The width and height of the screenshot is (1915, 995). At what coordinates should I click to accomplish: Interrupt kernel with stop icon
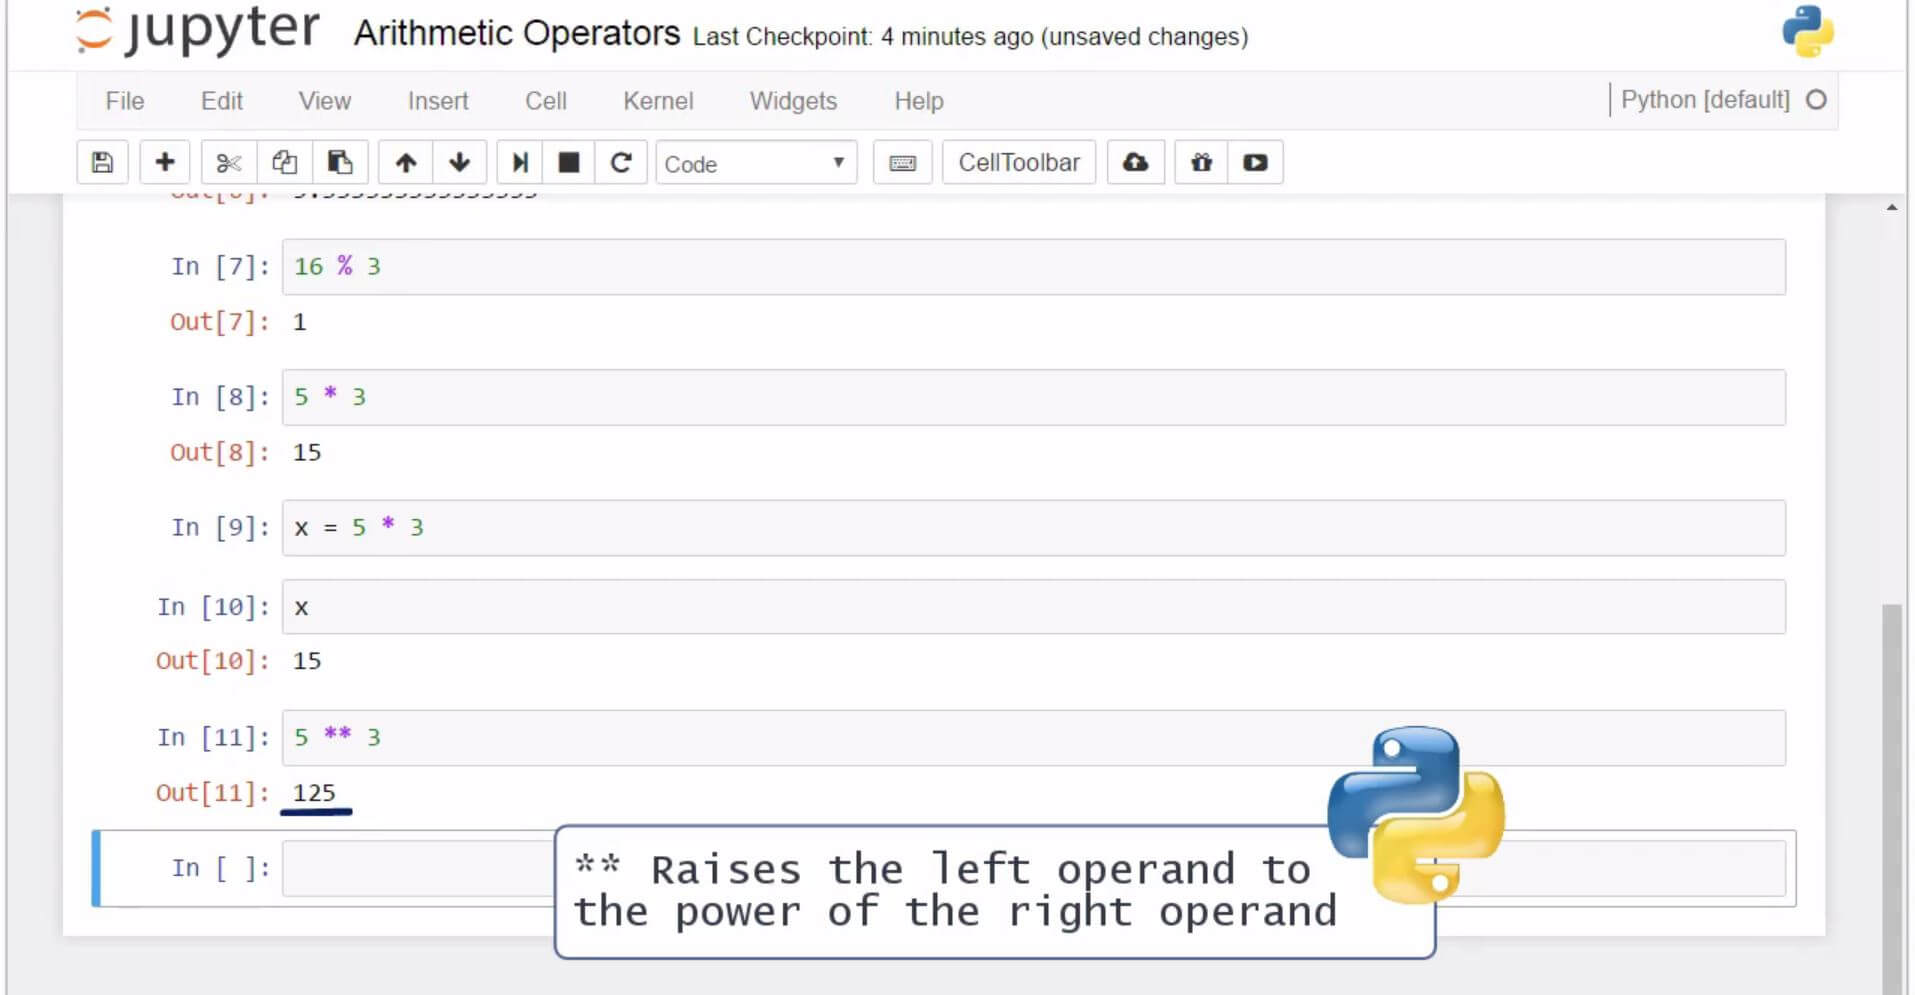click(569, 163)
